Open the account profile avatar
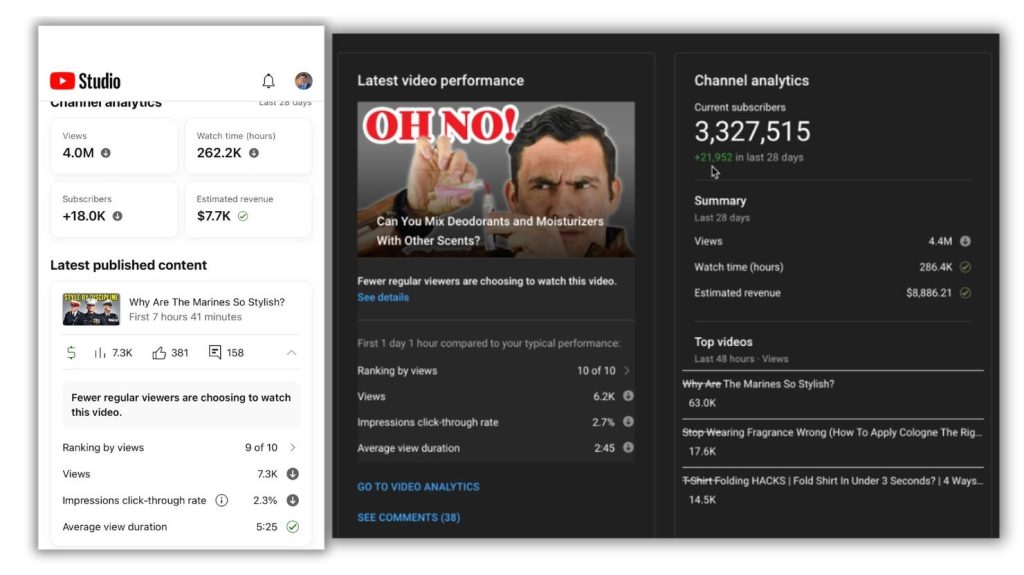This screenshot has width=1024, height=575. coord(303,81)
